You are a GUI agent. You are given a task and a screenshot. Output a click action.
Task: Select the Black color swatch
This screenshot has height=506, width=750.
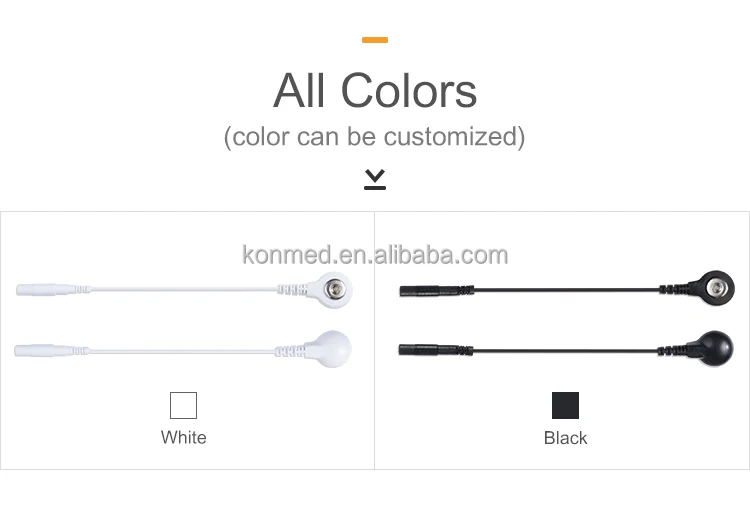pos(565,405)
